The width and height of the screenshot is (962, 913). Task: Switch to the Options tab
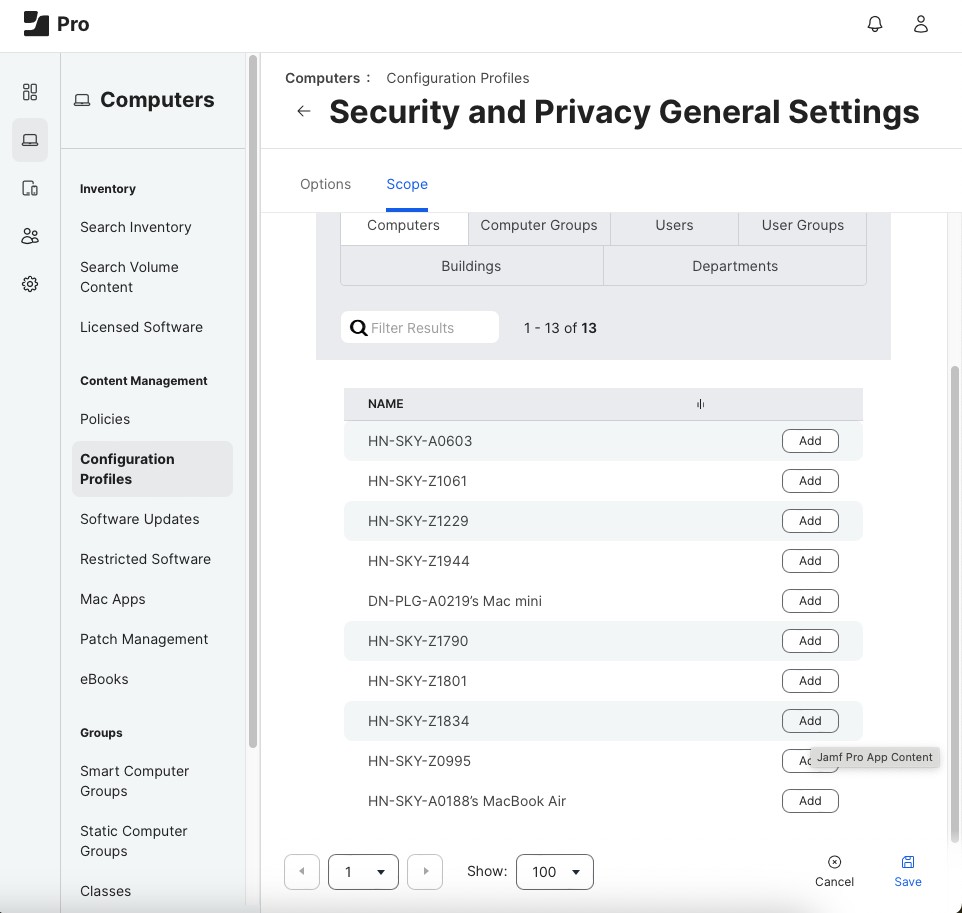pyautogui.click(x=325, y=184)
